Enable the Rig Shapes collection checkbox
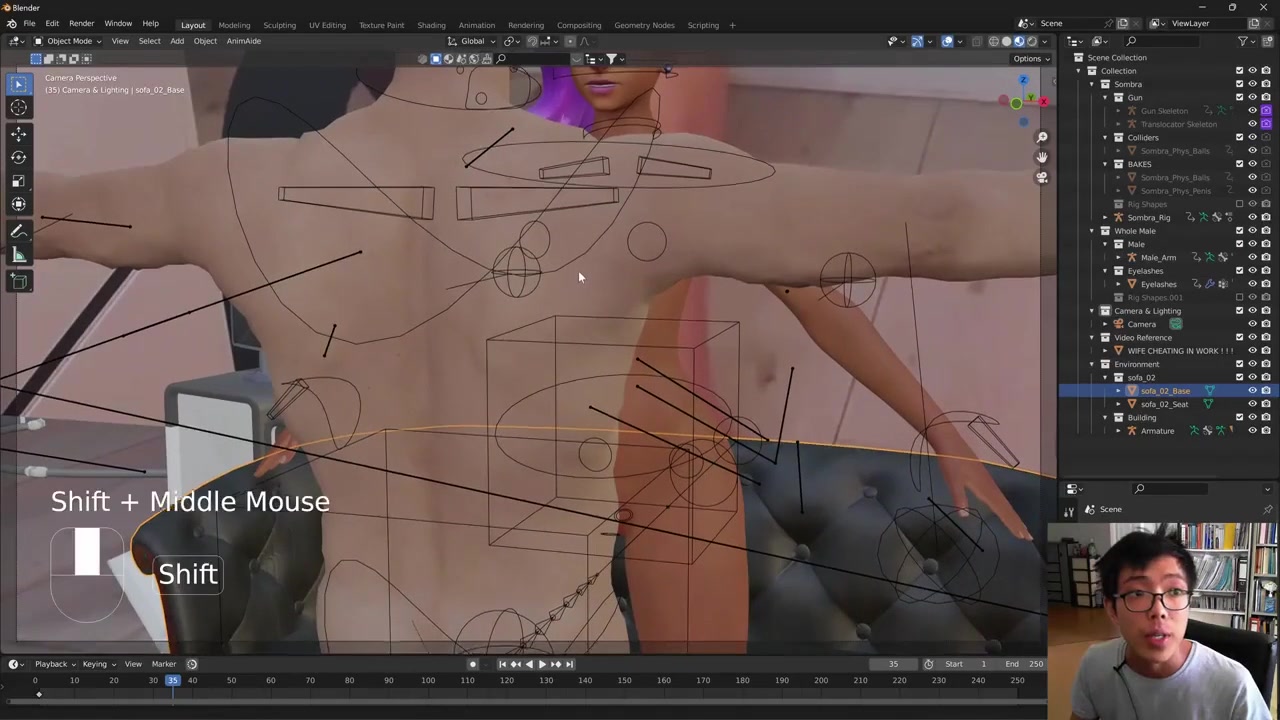The height and width of the screenshot is (720, 1280). point(1239,204)
